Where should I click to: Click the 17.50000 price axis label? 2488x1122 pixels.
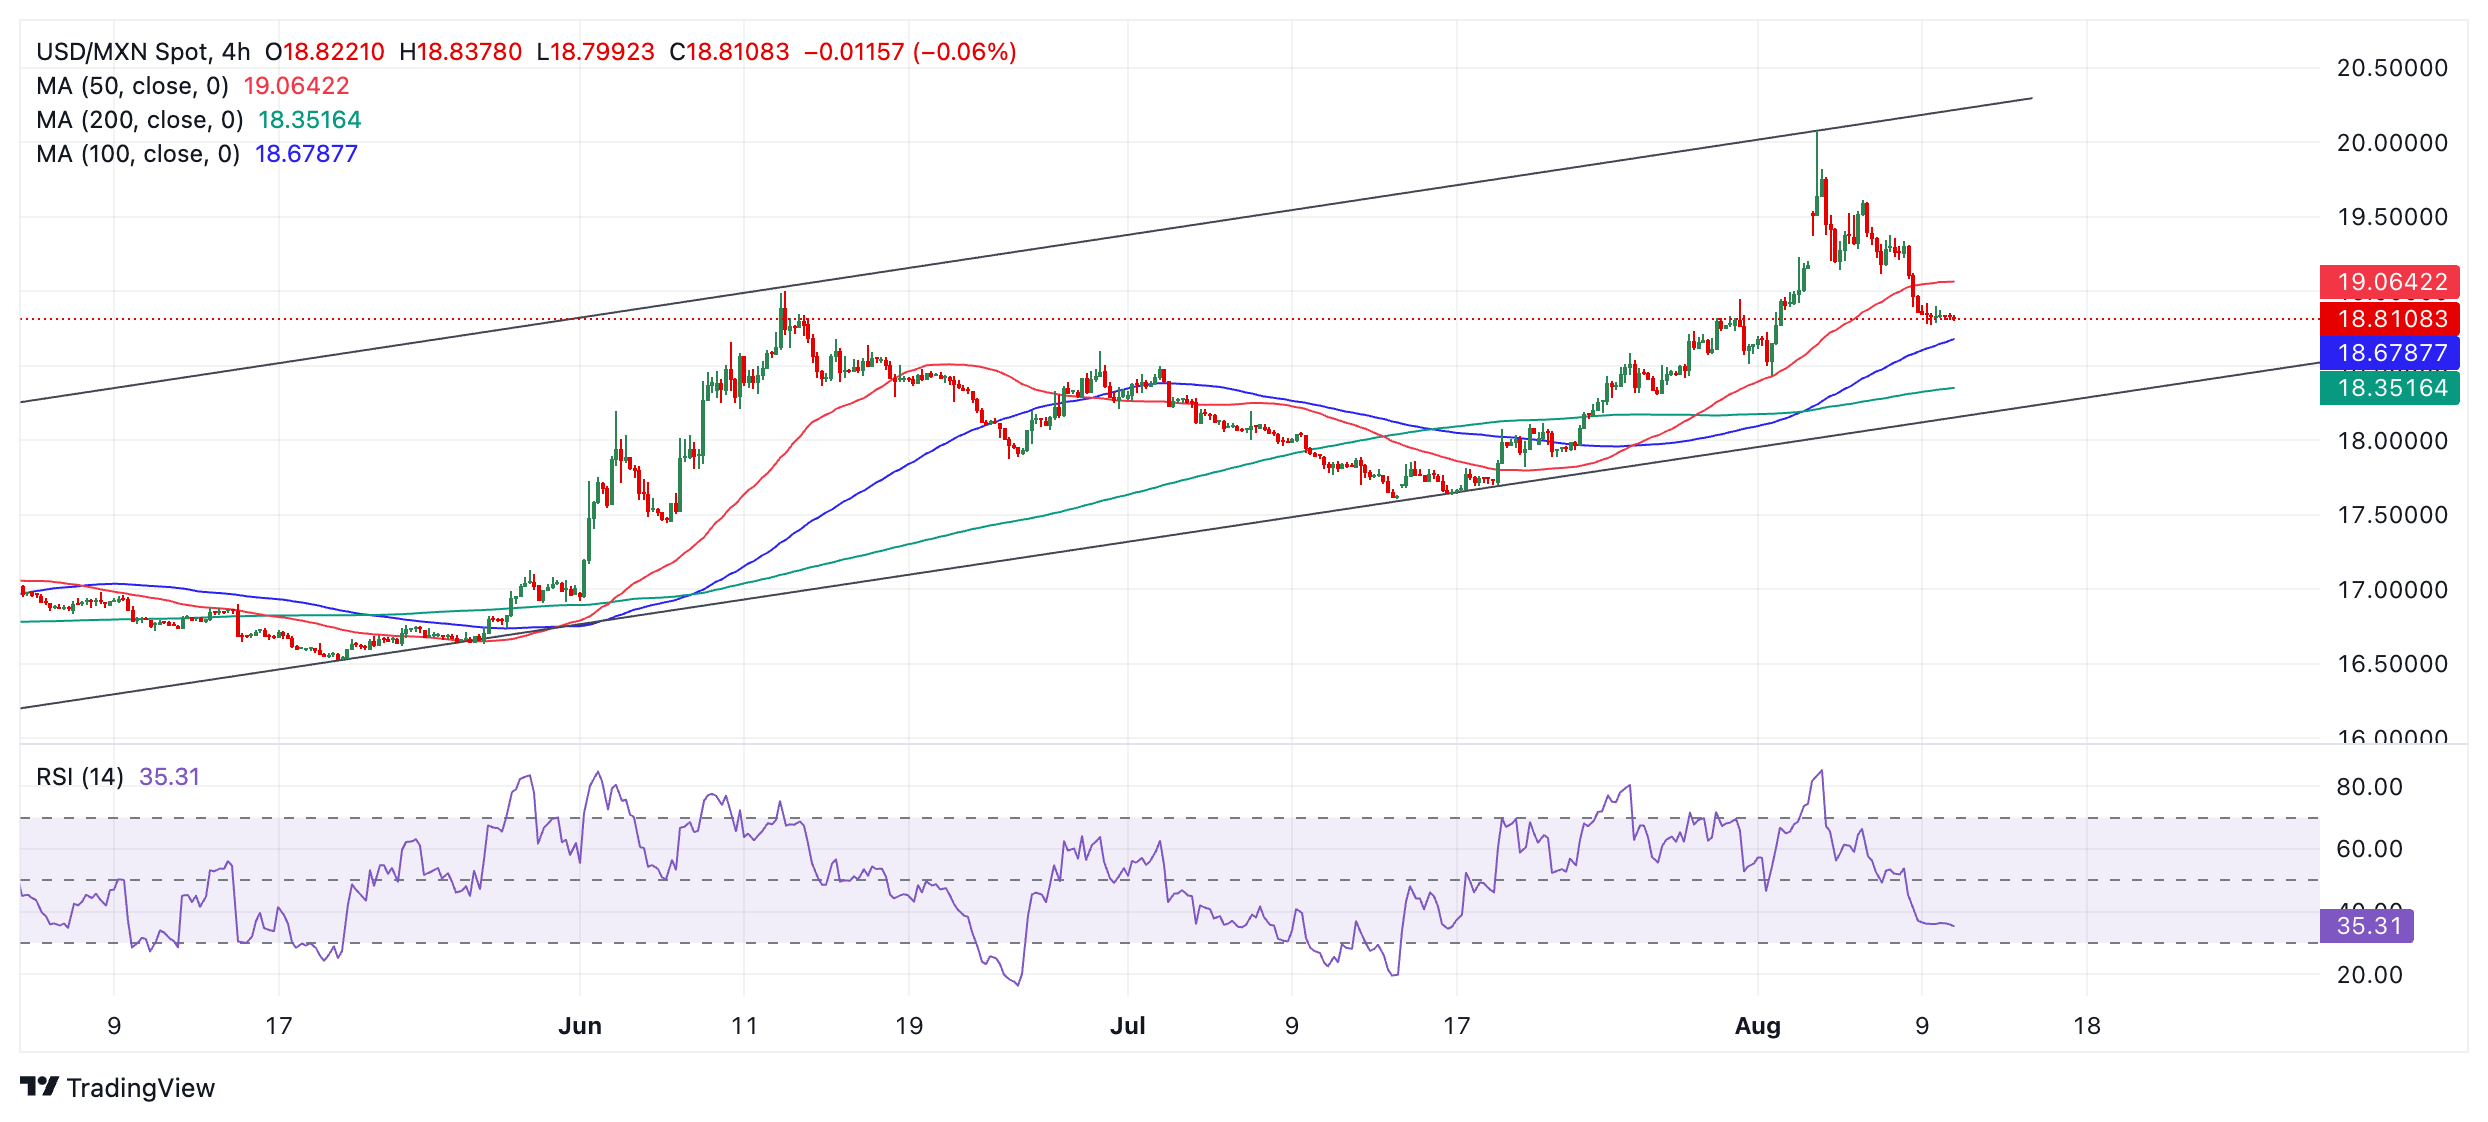[2392, 515]
